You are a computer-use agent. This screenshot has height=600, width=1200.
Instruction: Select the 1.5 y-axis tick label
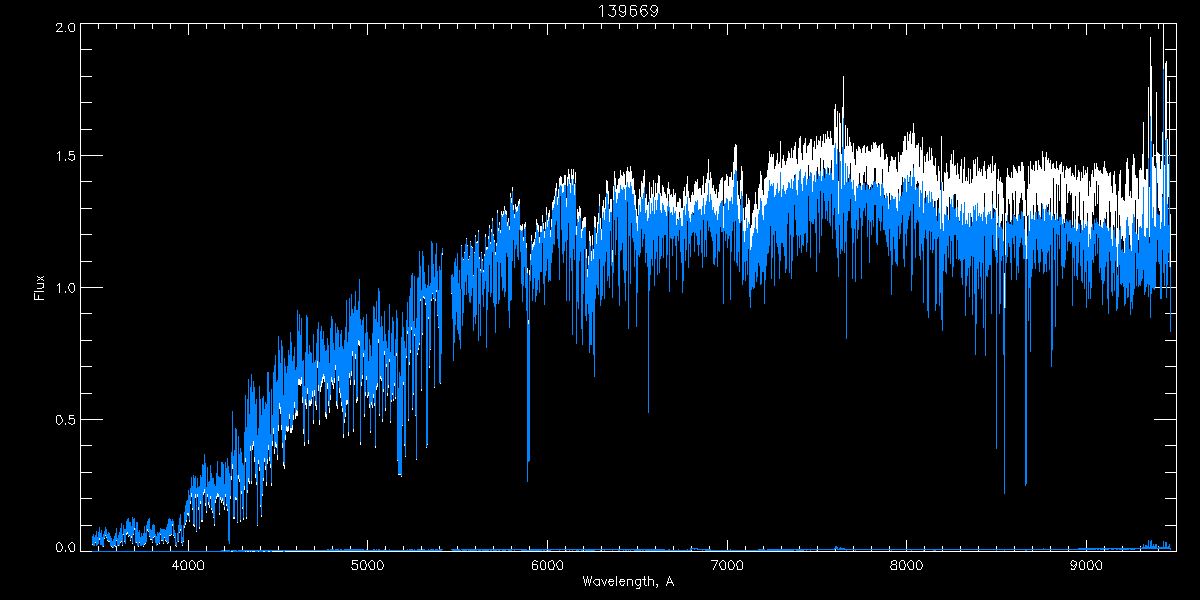point(66,157)
